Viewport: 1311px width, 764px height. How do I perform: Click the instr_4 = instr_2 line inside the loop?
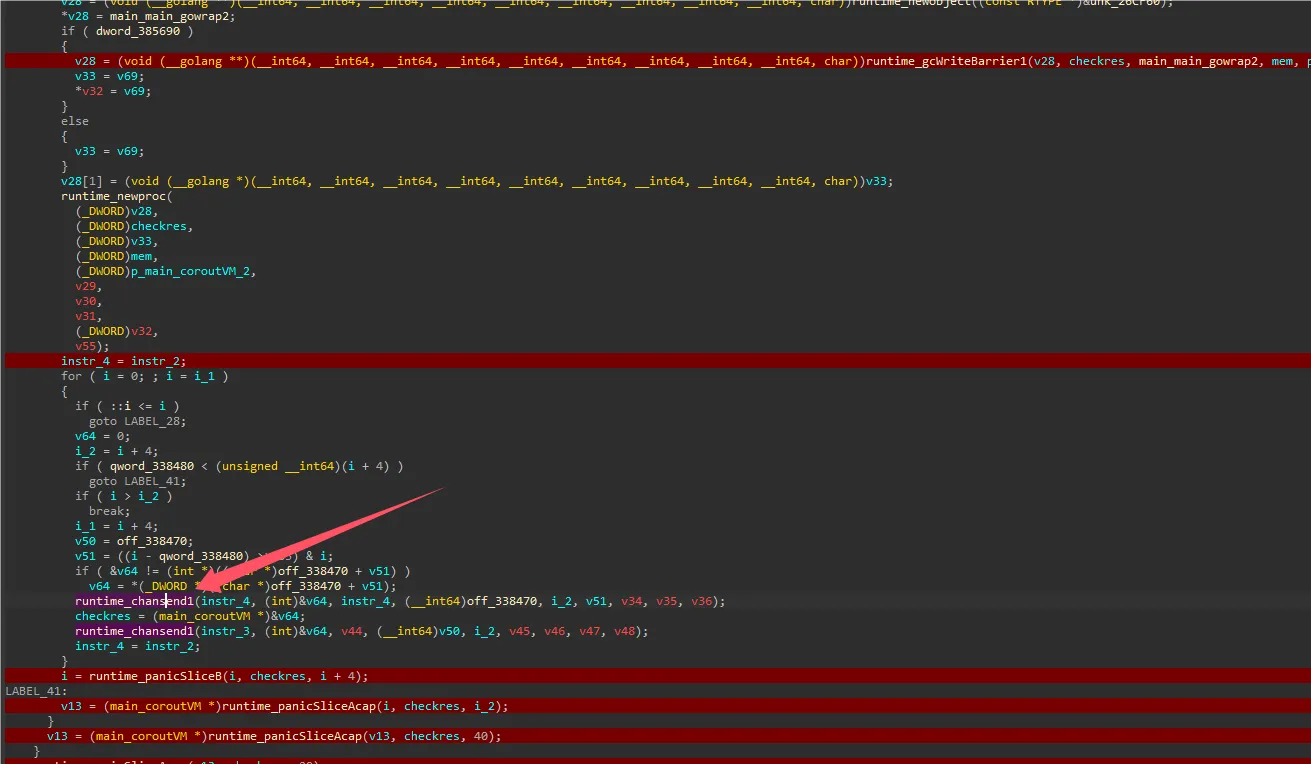(x=138, y=646)
